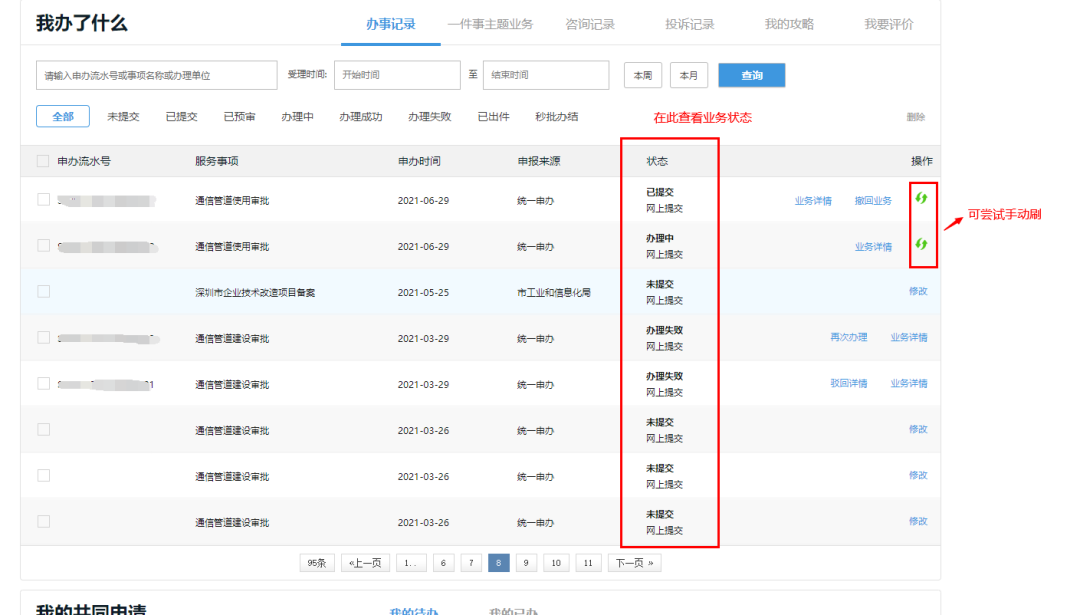
Task: Click the 深圳市企业技术改造项目备案 service name
Action: pos(255,293)
